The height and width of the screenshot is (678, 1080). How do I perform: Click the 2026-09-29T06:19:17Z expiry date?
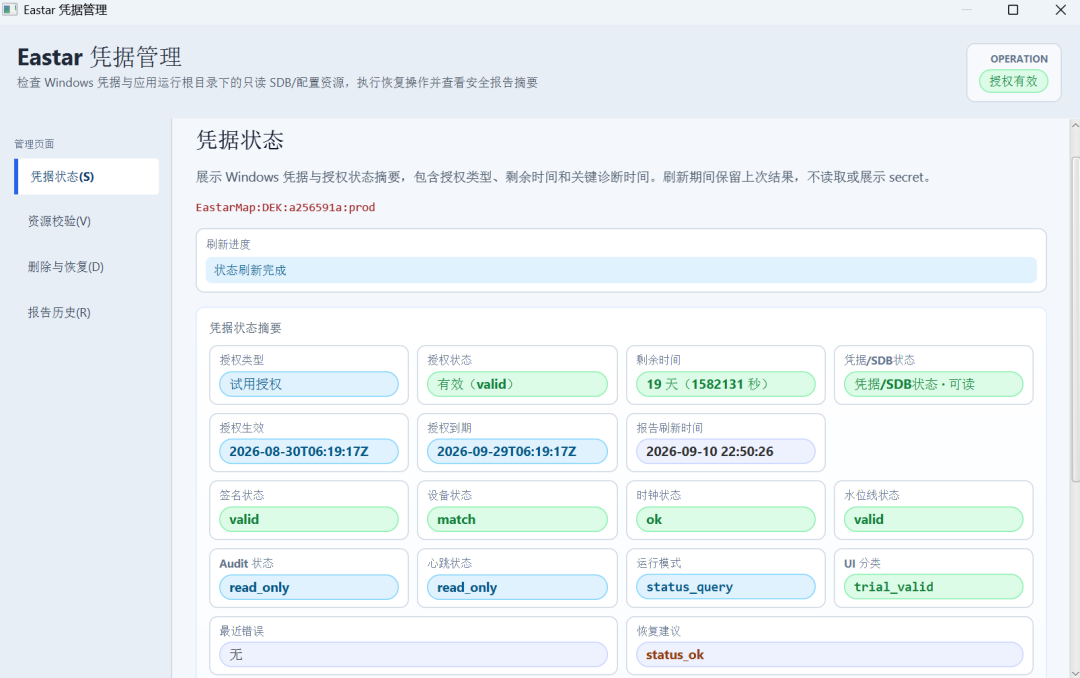[517, 451]
